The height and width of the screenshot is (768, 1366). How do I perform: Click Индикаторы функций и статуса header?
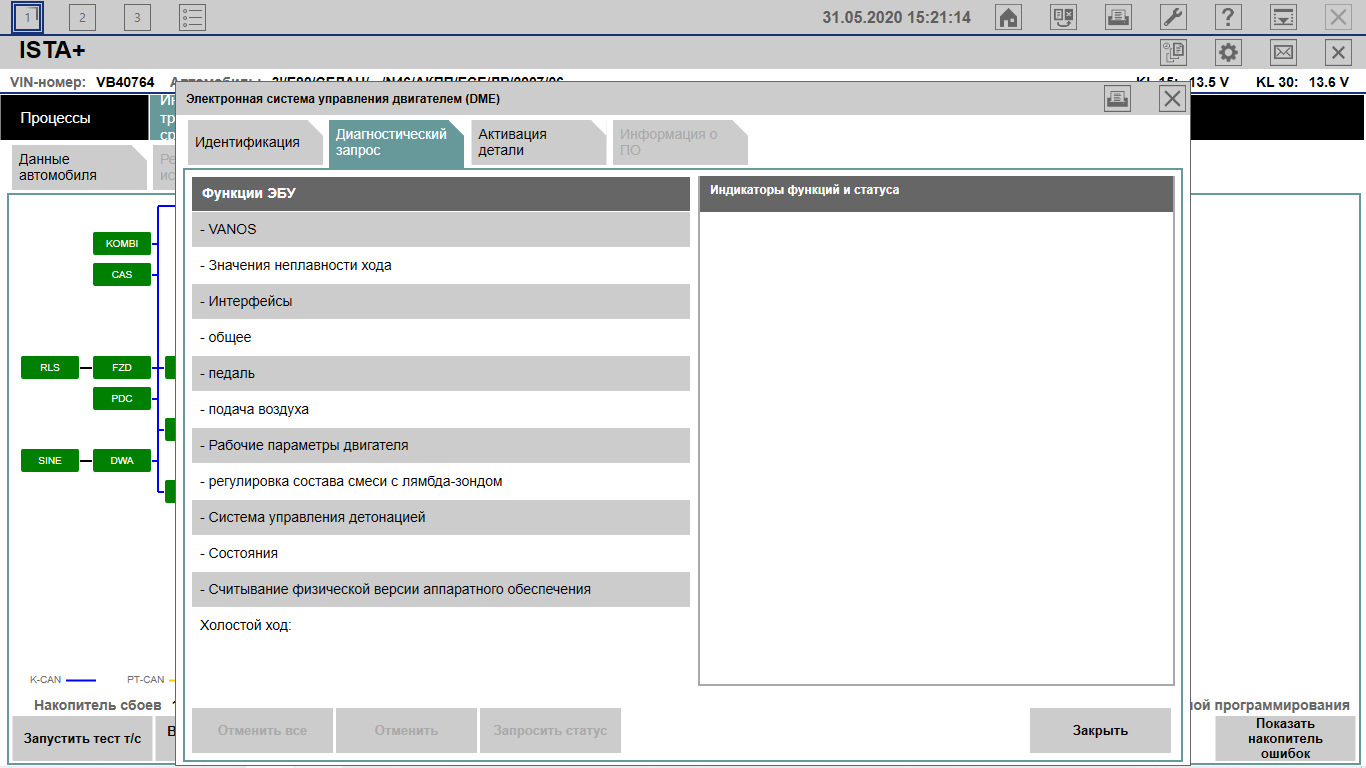point(936,194)
